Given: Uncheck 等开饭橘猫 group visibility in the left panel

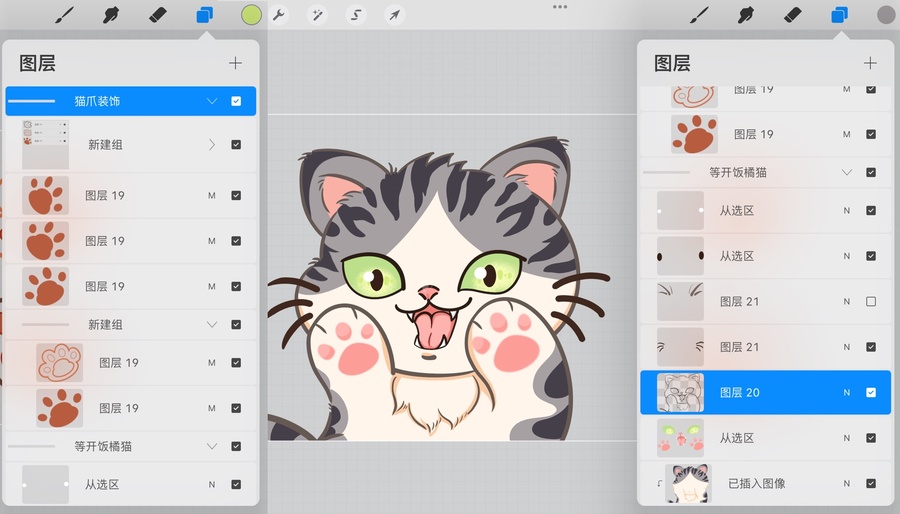Looking at the screenshot, I should (x=236, y=446).
